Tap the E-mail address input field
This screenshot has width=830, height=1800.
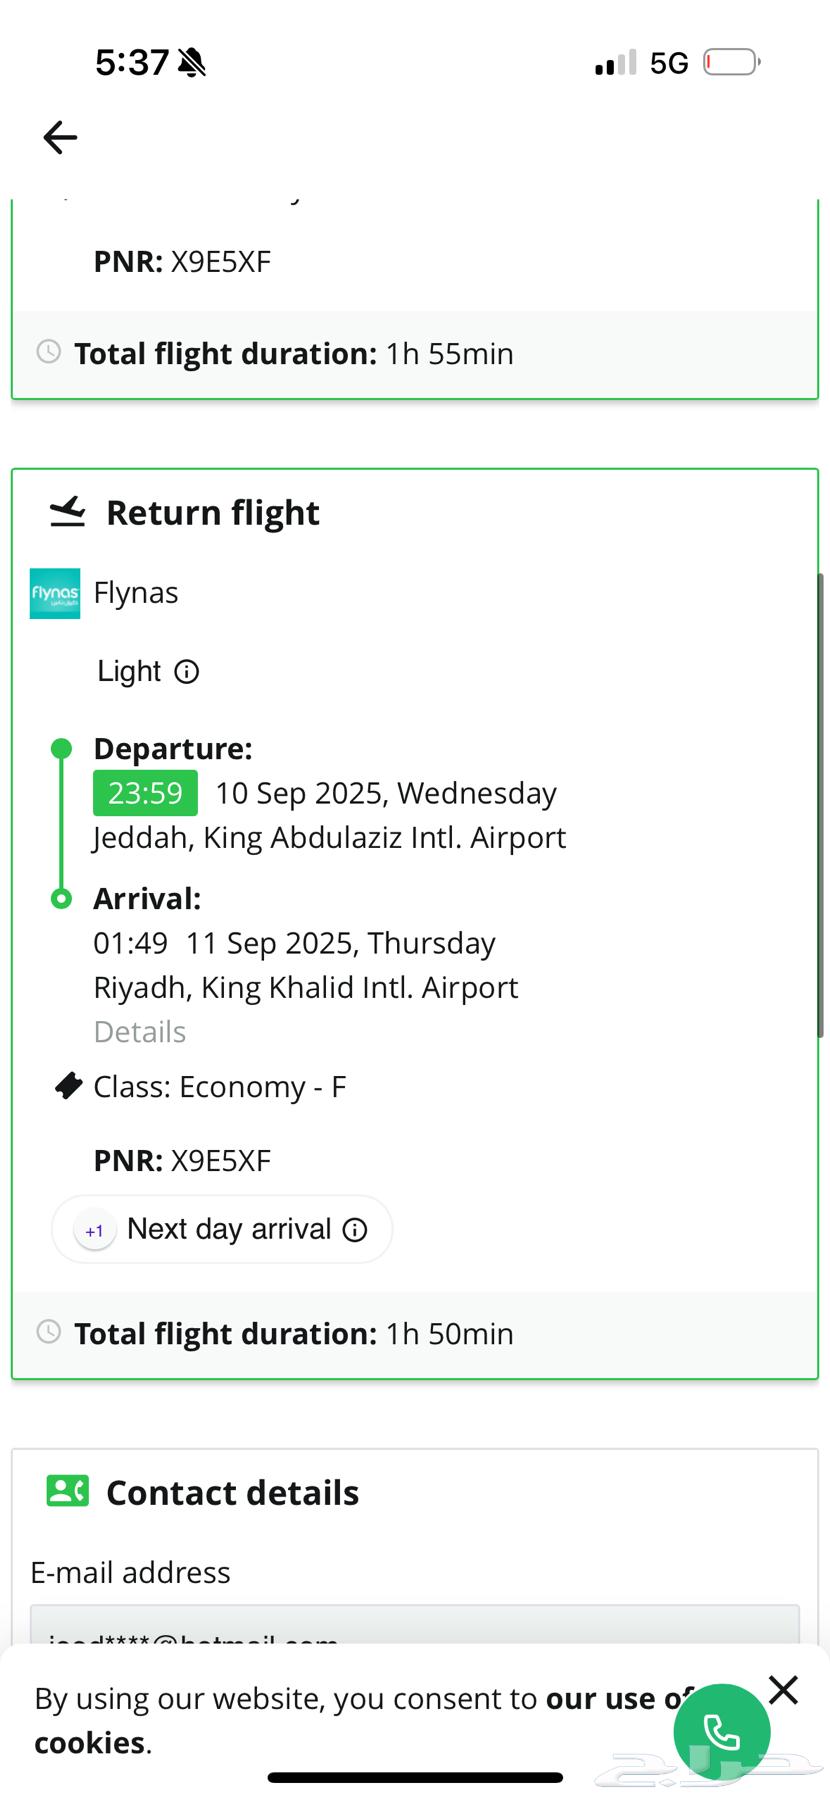414,1626
